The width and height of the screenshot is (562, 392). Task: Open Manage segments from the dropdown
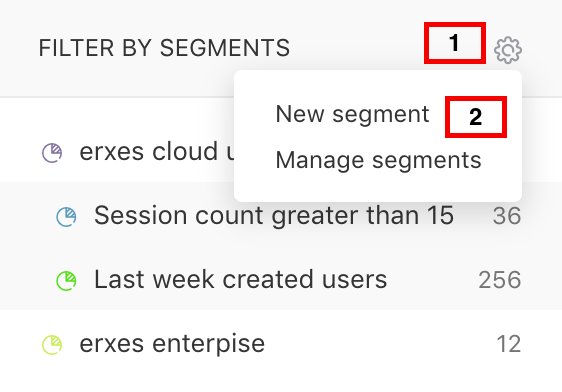378,160
